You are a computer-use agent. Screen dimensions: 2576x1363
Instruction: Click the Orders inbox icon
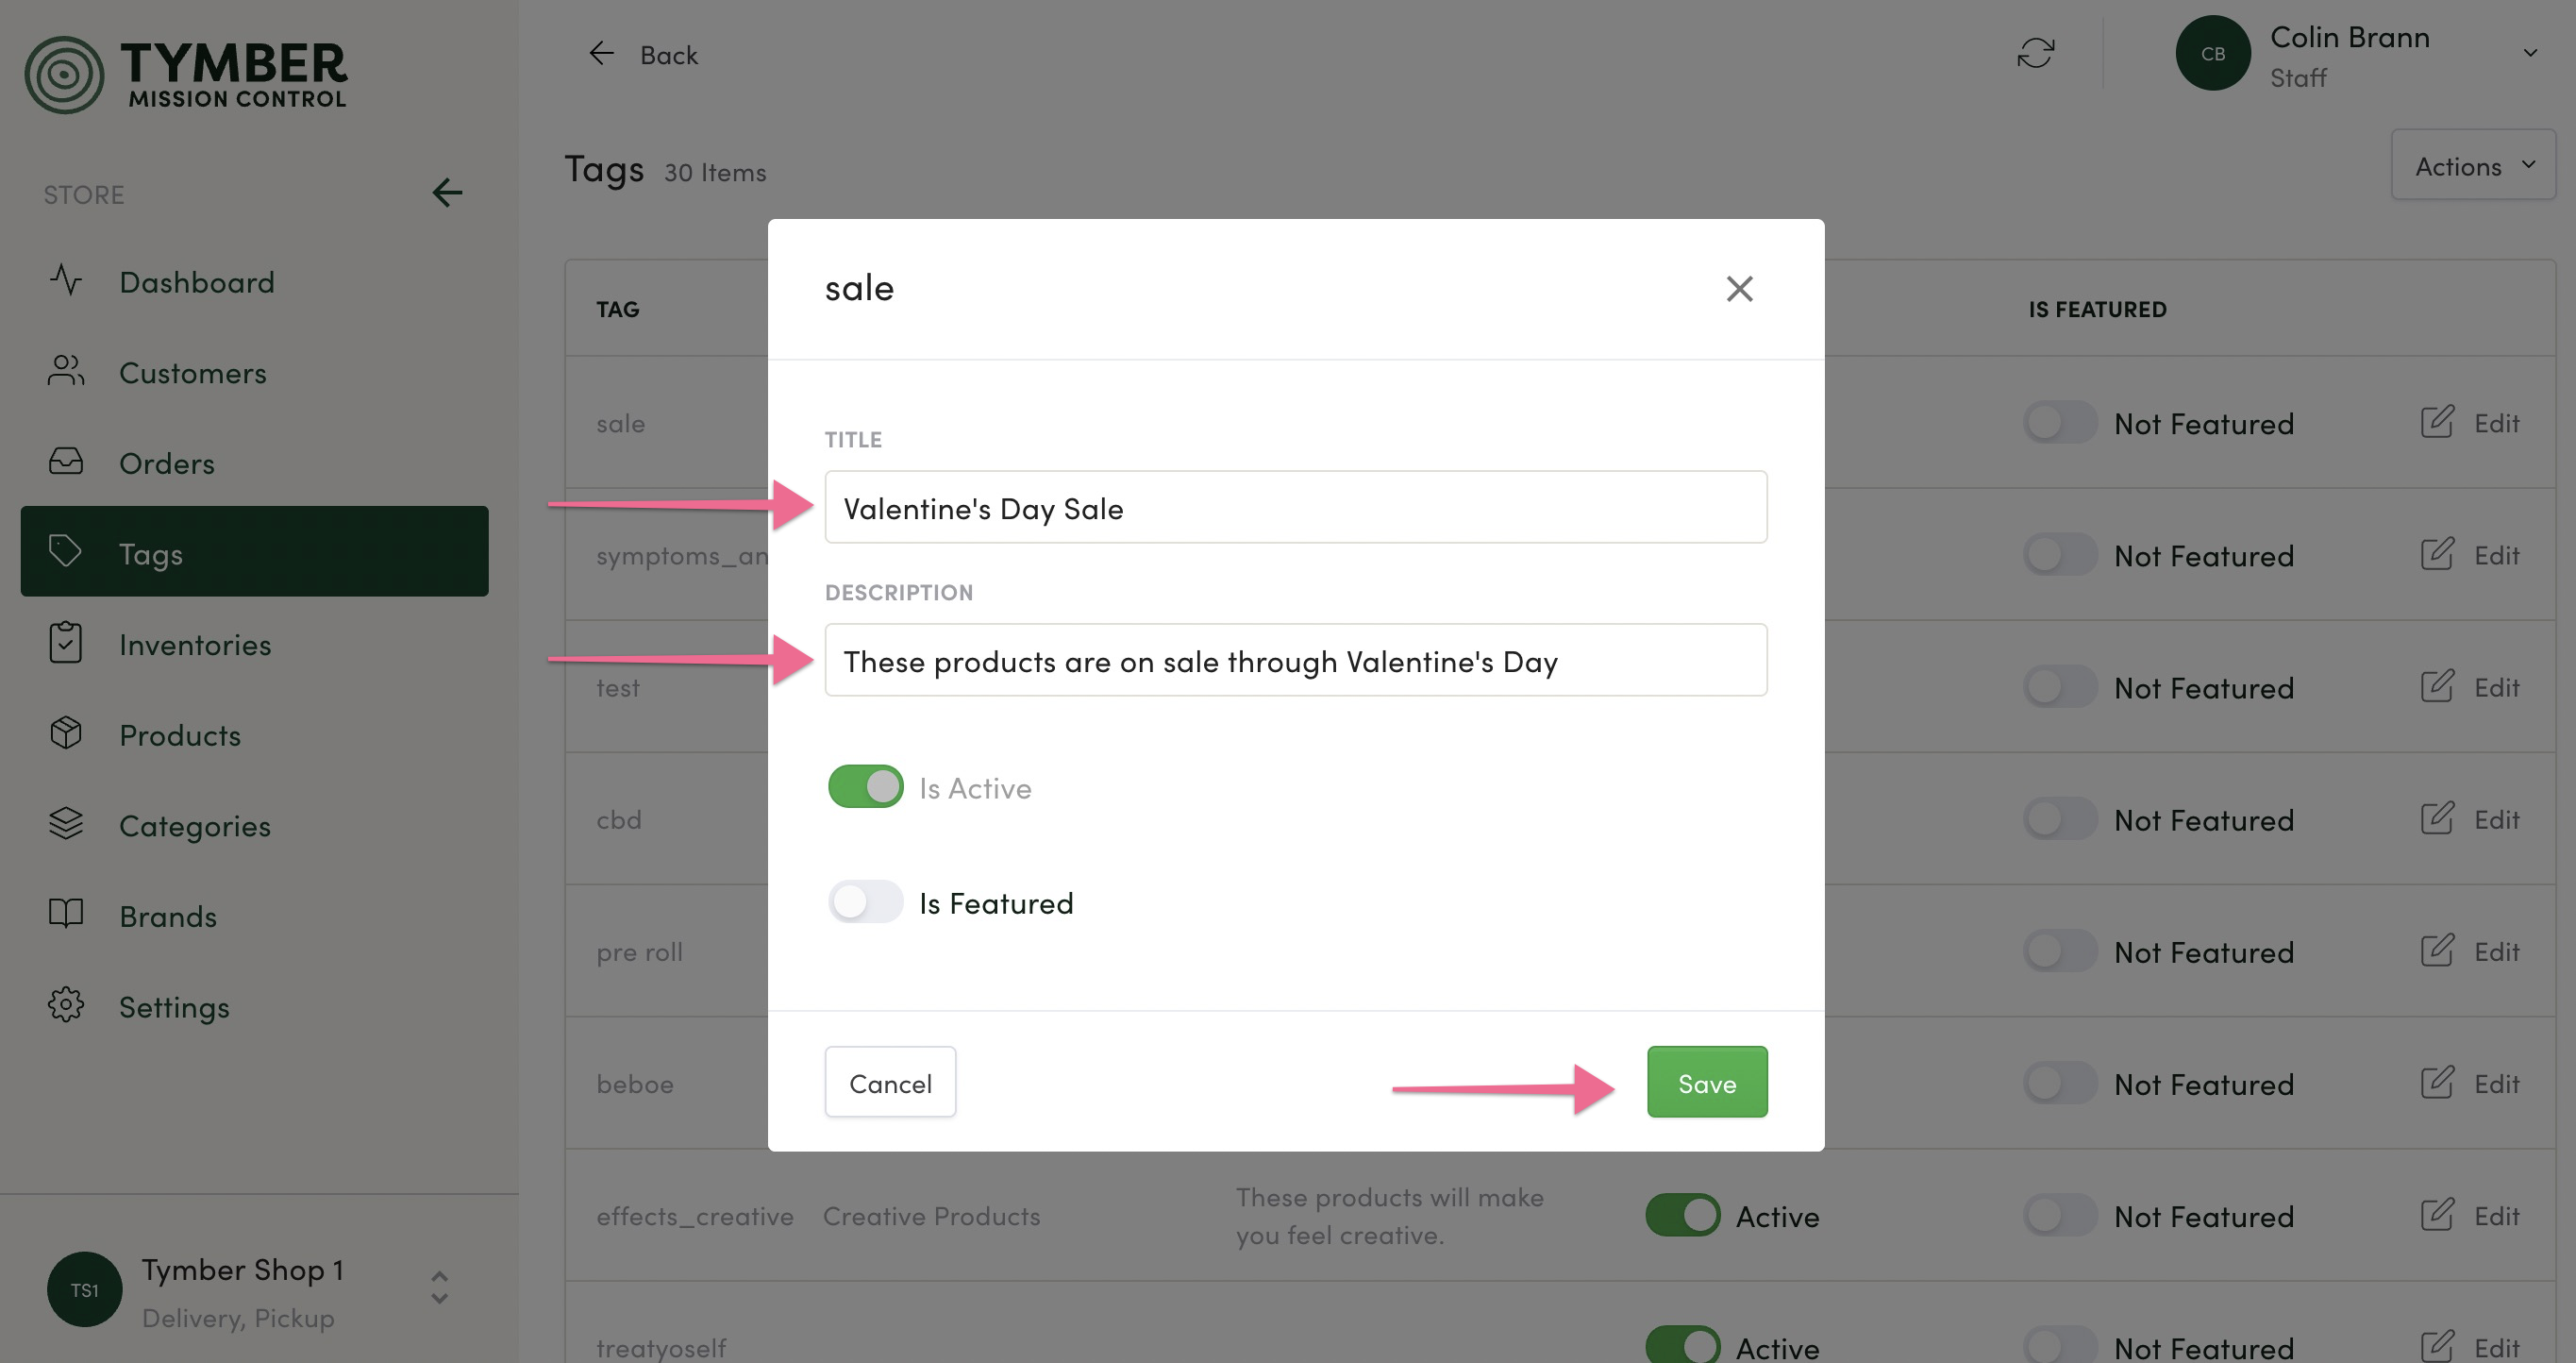pos(66,461)
